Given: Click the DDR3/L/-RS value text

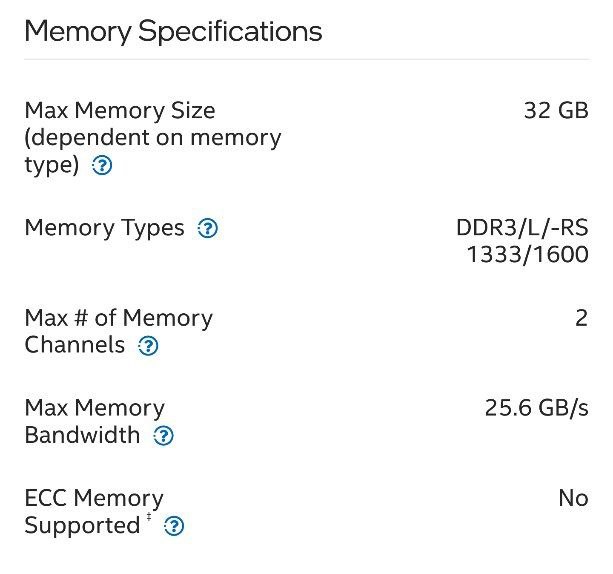Looking at the screenshot, I should pos(522,228).
